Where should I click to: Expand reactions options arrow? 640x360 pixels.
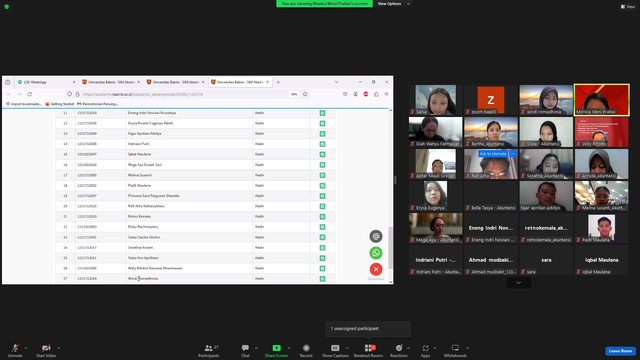(408, 348)
